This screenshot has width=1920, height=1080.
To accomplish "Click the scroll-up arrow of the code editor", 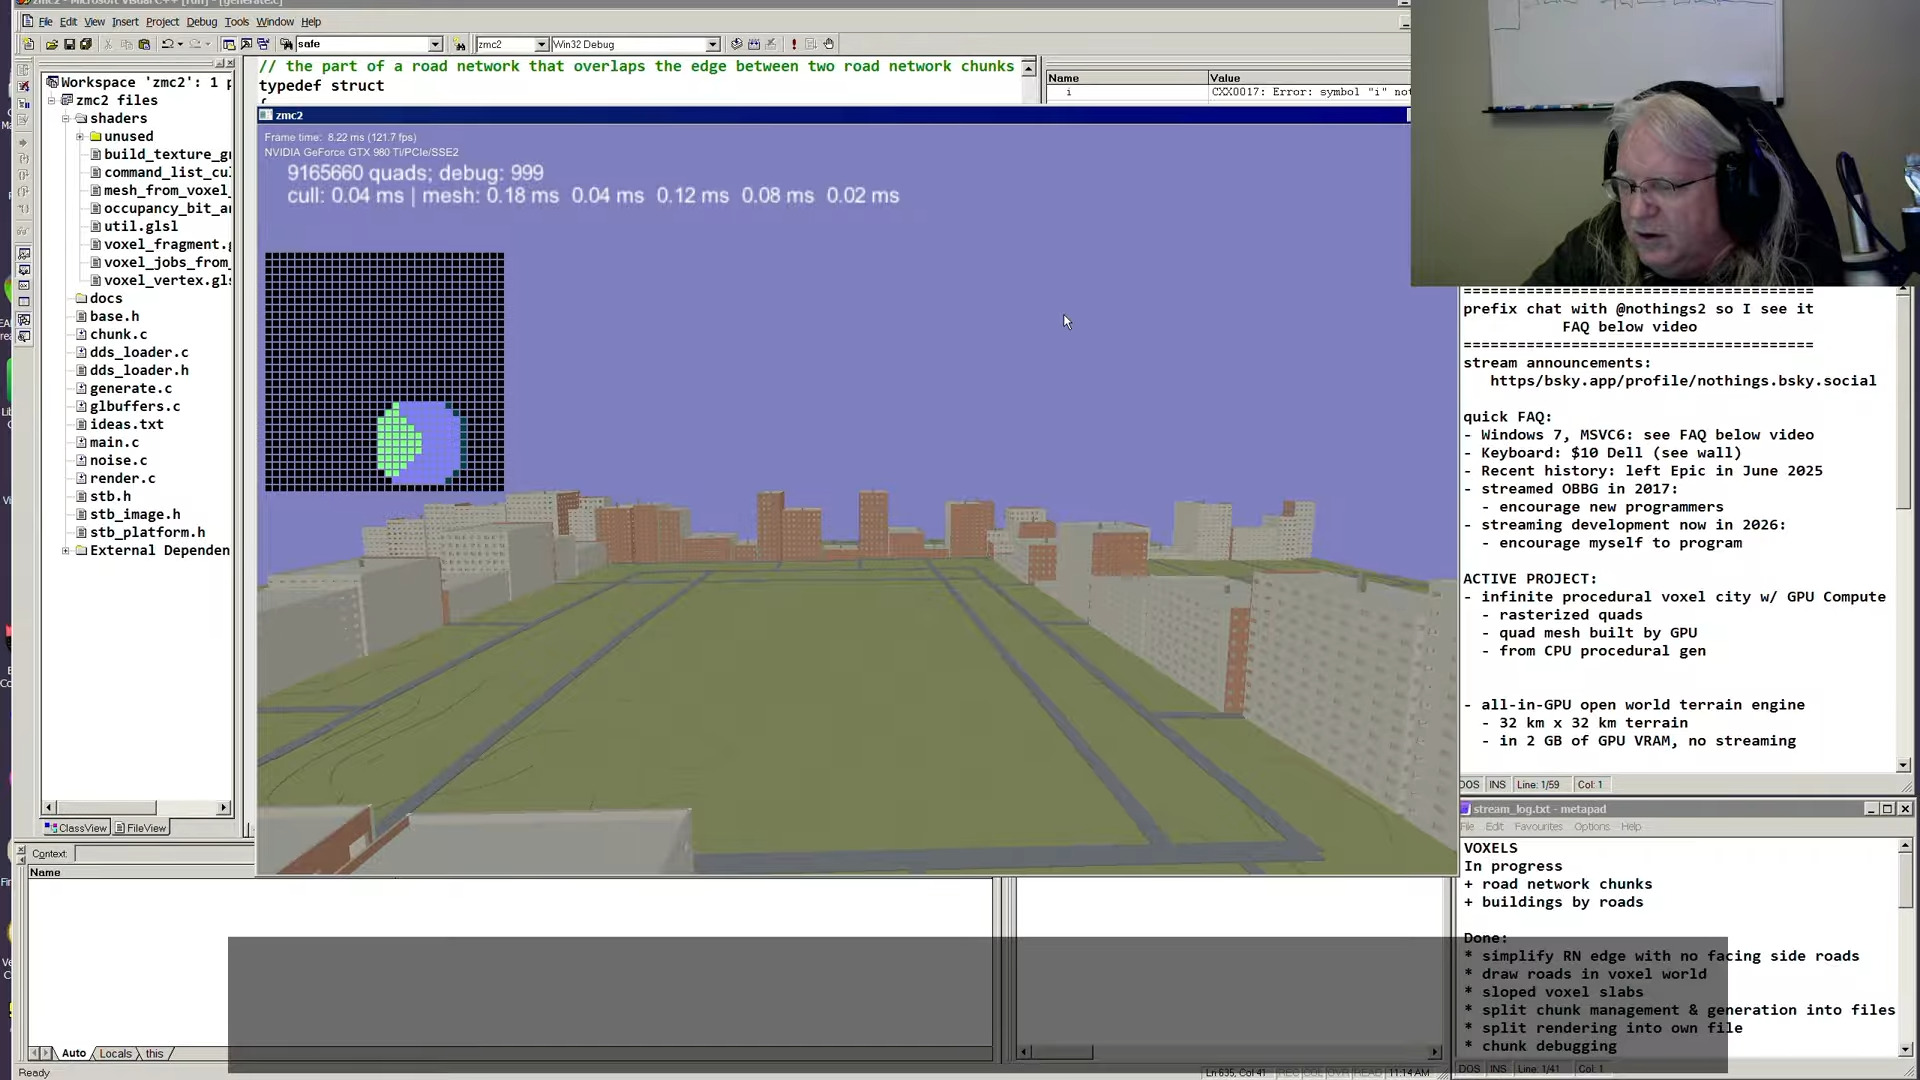I will (1029, 68).
